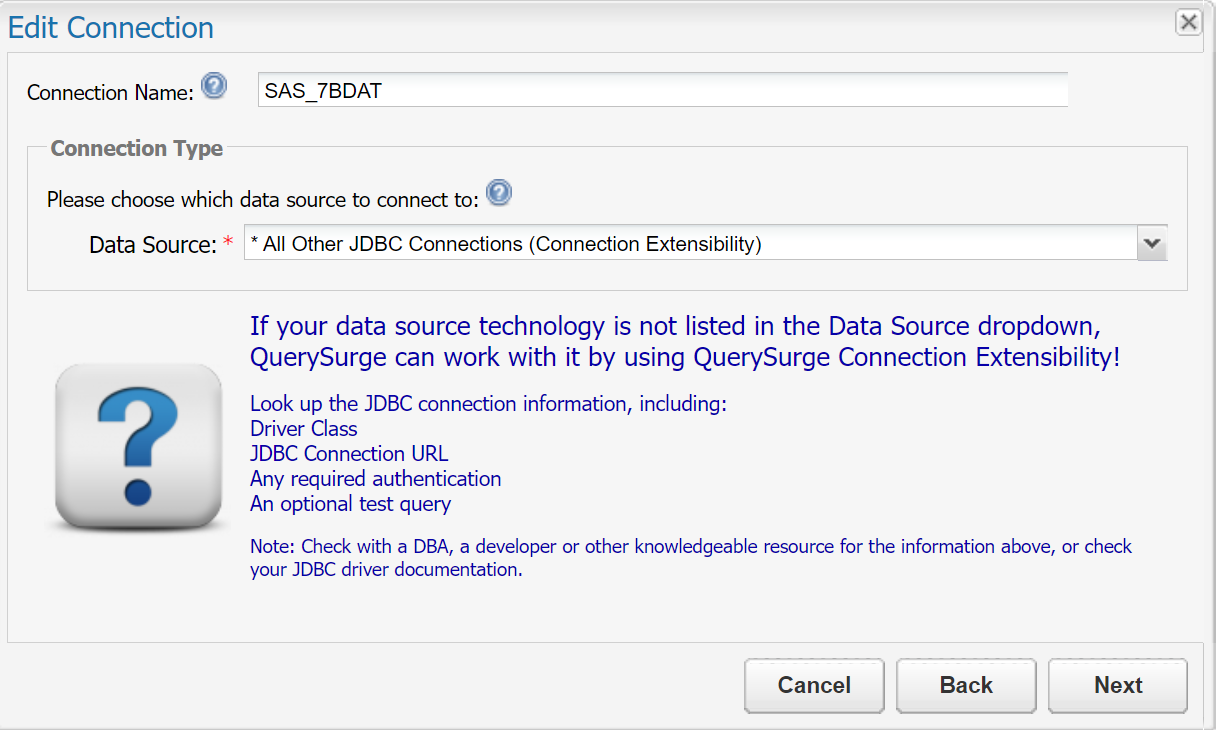Click into the SAS_7BDAT connection name field

tap(662, 90)
